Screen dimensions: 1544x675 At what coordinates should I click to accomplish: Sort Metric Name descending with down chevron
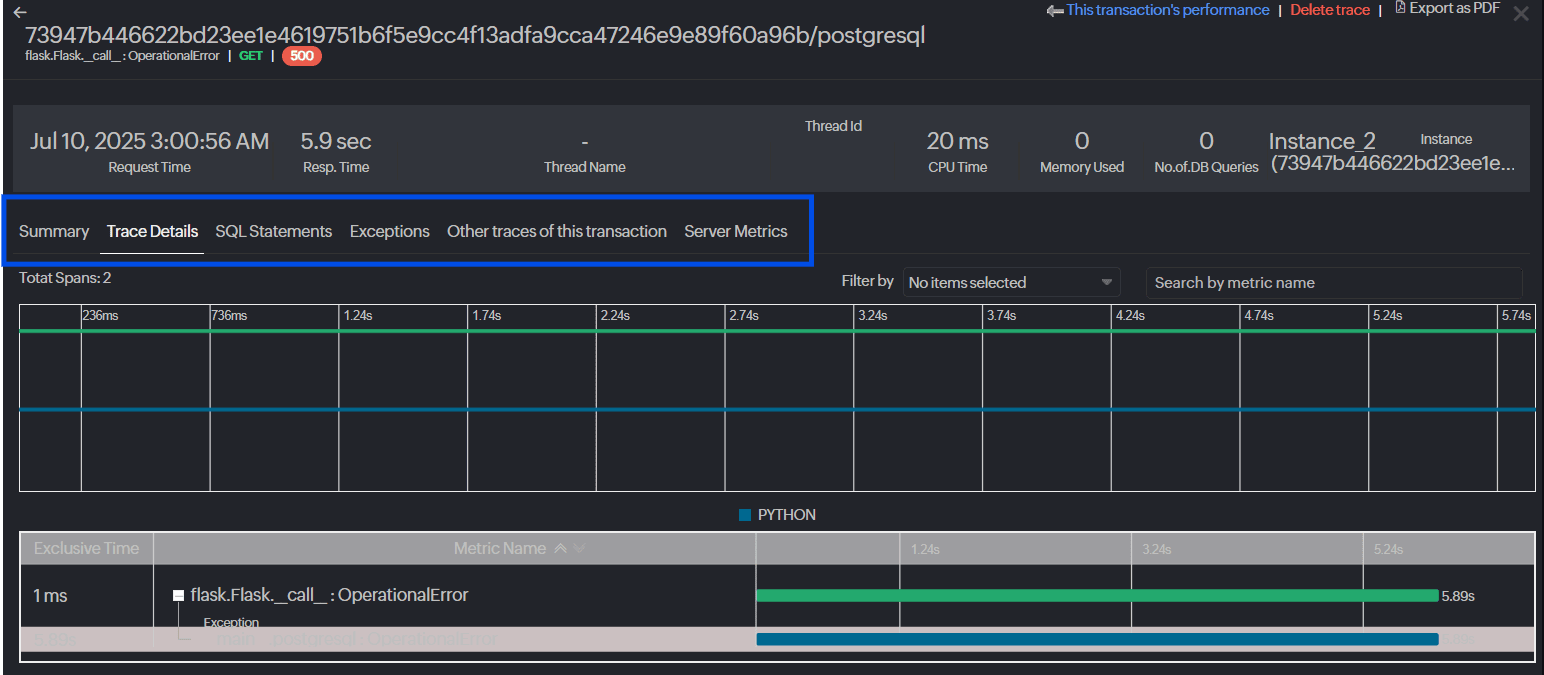coord(579,548)
